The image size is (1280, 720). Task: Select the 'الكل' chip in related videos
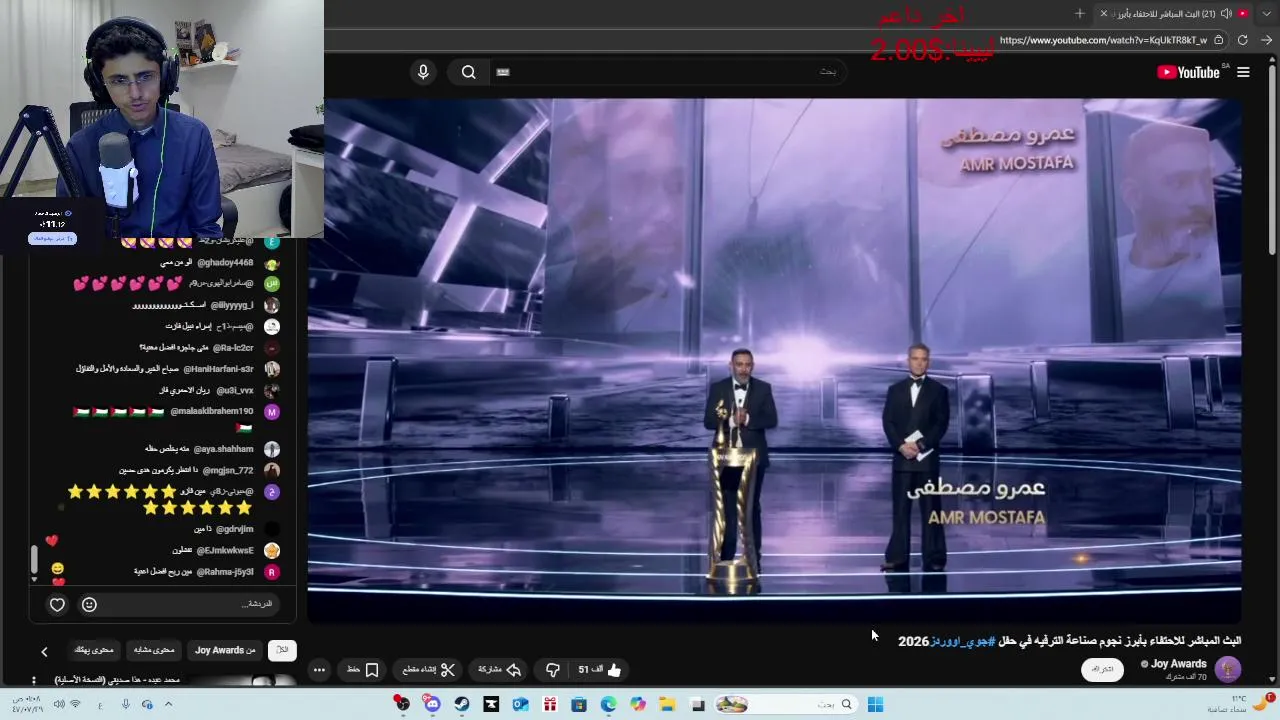coord(282,650)
